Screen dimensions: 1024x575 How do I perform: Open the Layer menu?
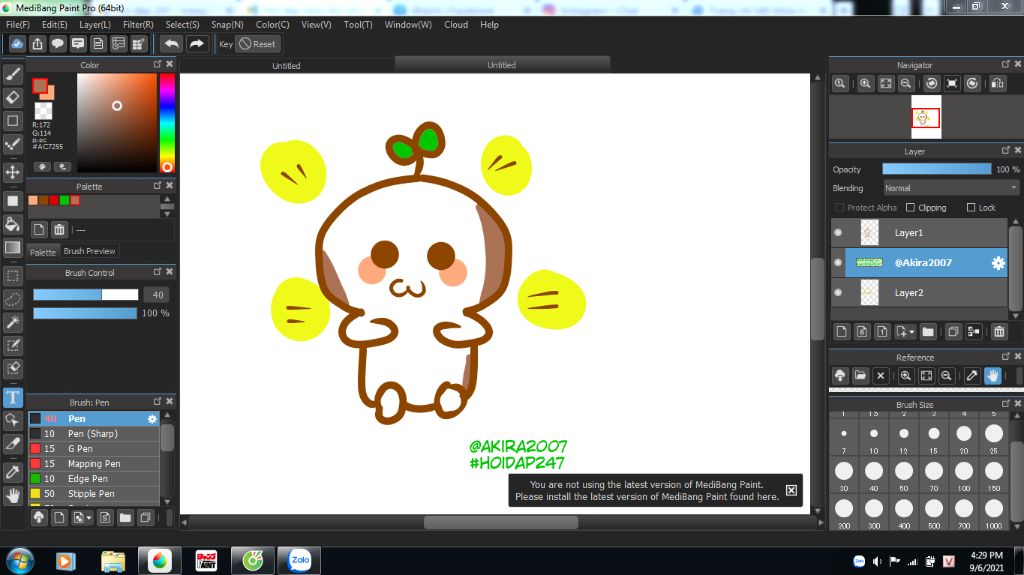[x=95, y=25]
